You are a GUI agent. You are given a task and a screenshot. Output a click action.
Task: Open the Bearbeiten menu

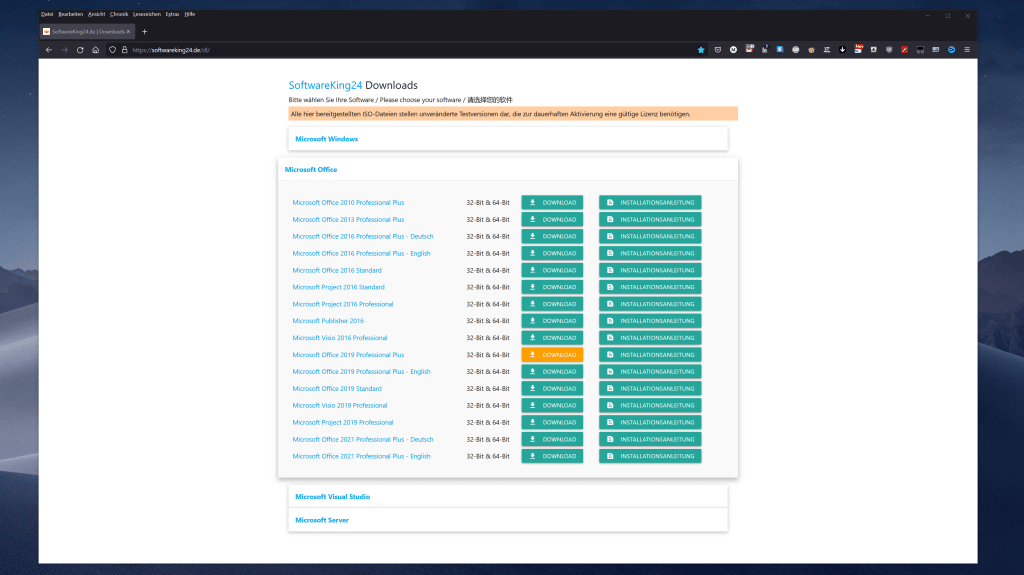click(x=71, y=14)
